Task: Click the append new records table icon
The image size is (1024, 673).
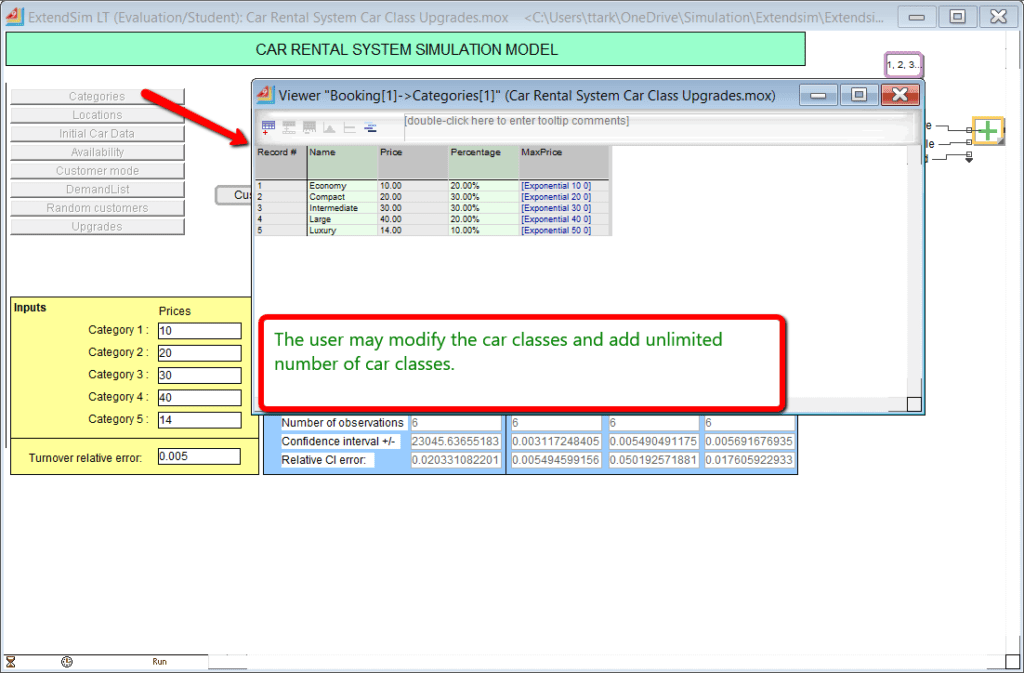Action: (x=268, y=127)
